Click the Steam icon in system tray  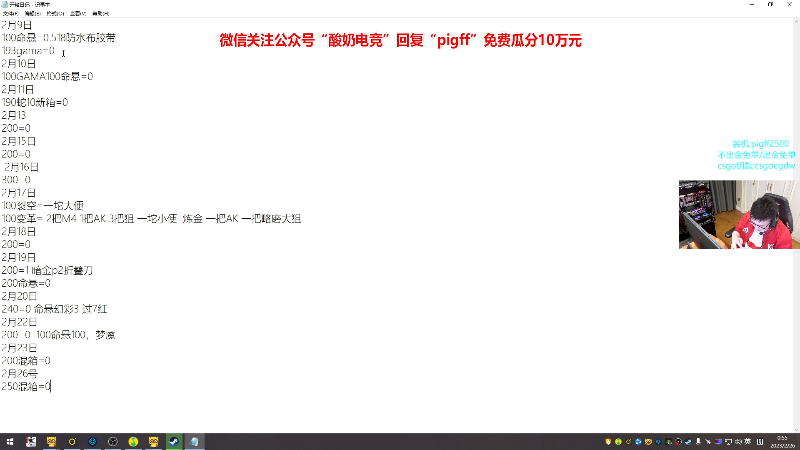[x=688, y=442]
